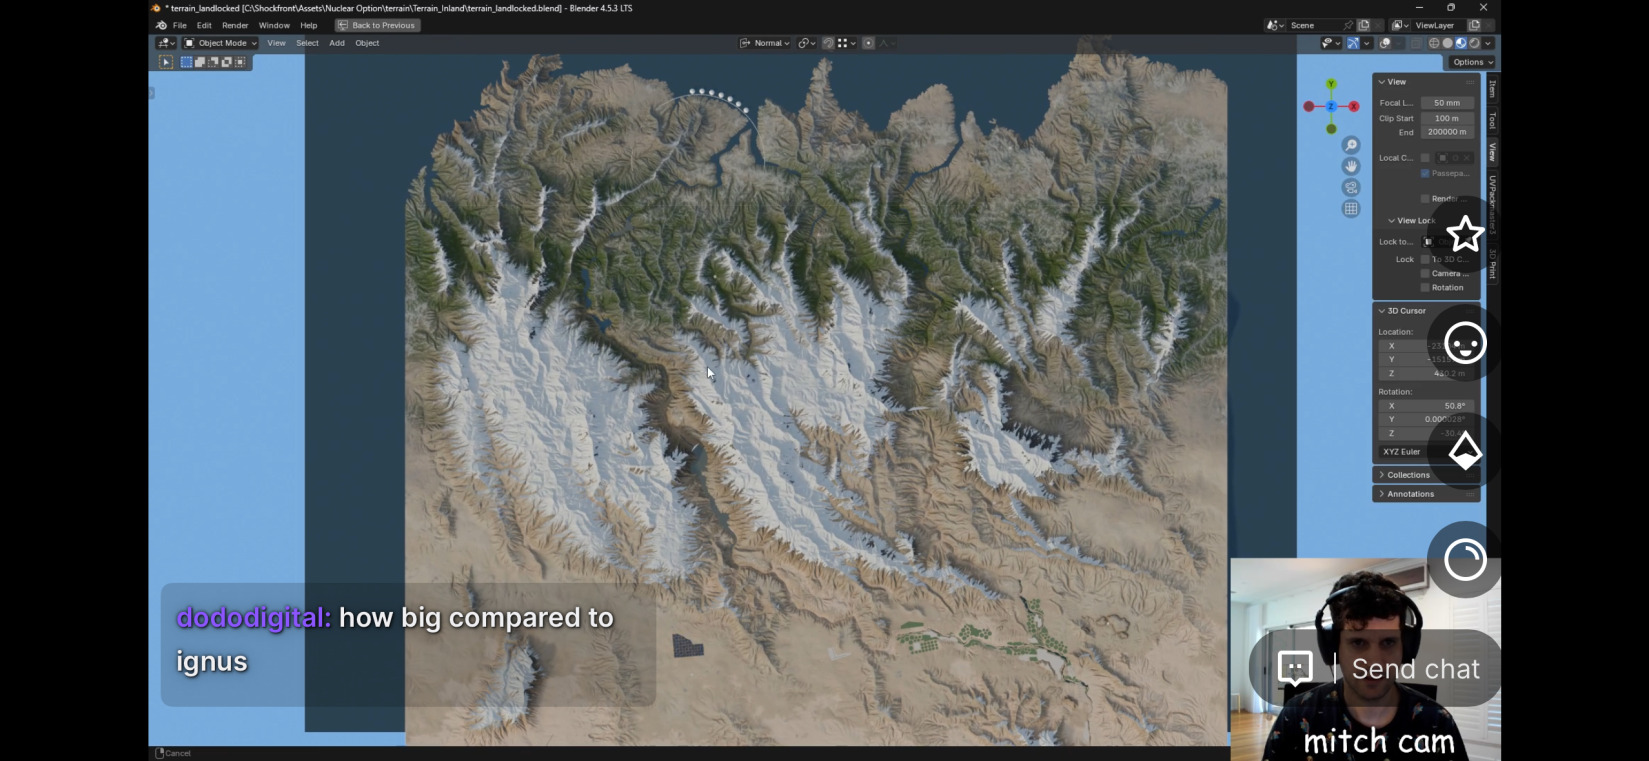The width and height of the screenshot is (1649, 761).
Task: Click the Back to Previous button
Action: tap(377, 25)
